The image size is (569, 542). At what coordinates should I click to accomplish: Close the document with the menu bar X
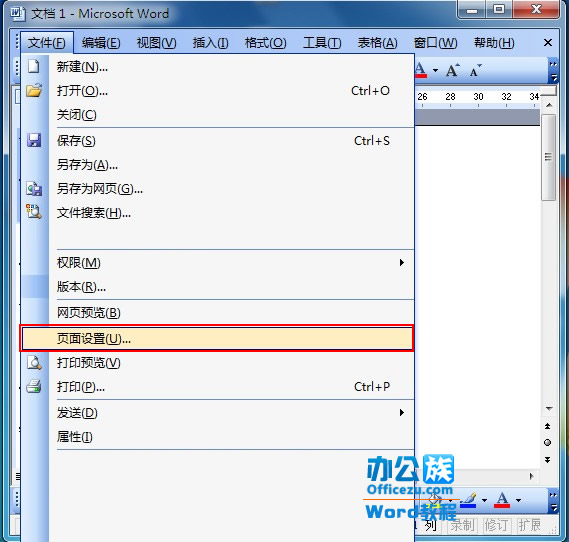(x=548, y=43)
